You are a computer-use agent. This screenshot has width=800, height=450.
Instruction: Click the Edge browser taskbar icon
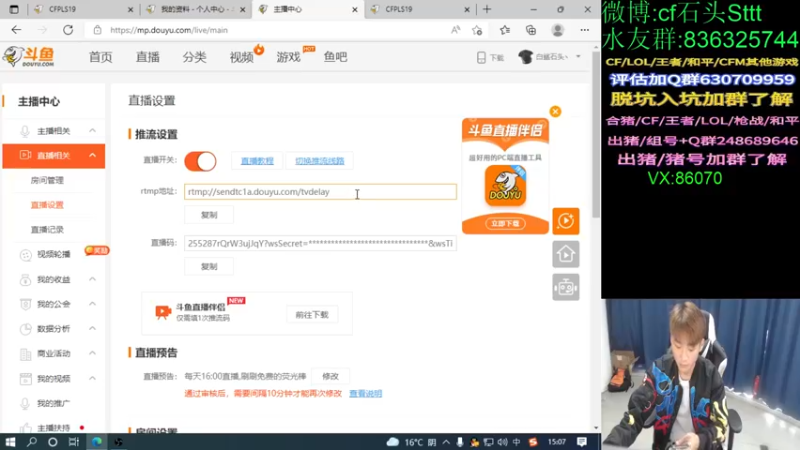coord(96,442)
